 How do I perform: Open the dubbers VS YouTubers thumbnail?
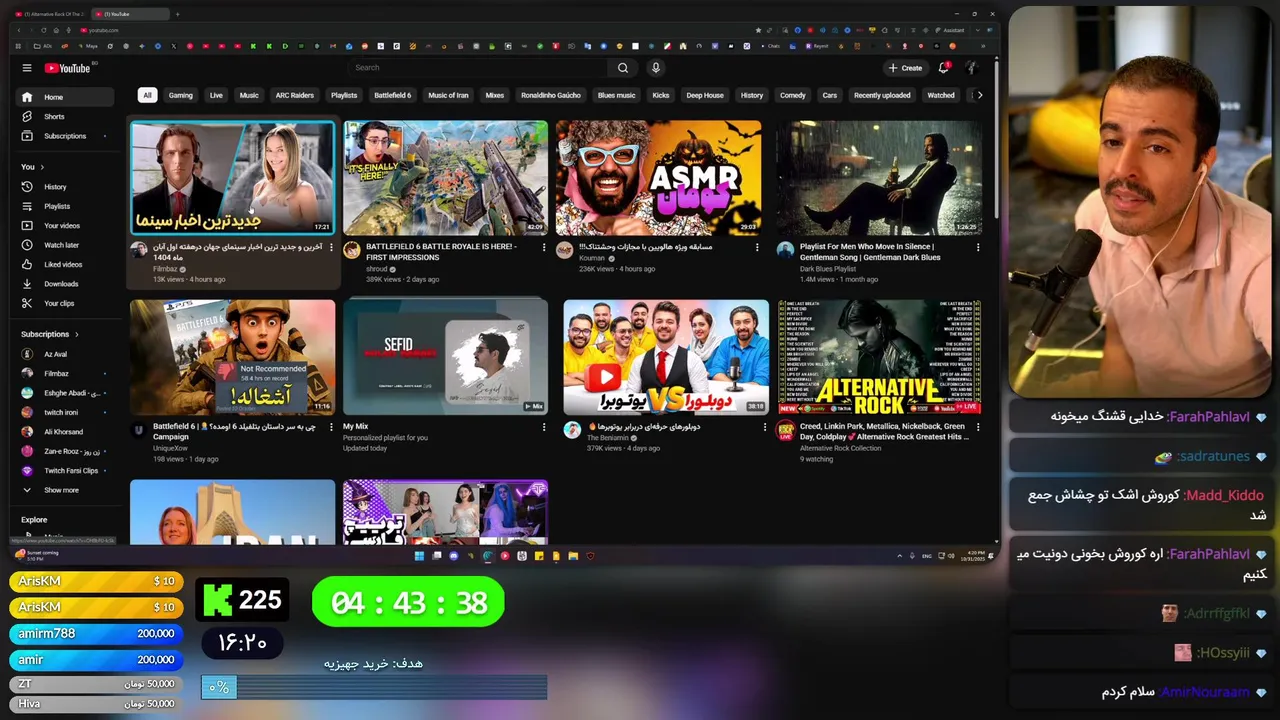pyautogui.click(x=666, y=357)
